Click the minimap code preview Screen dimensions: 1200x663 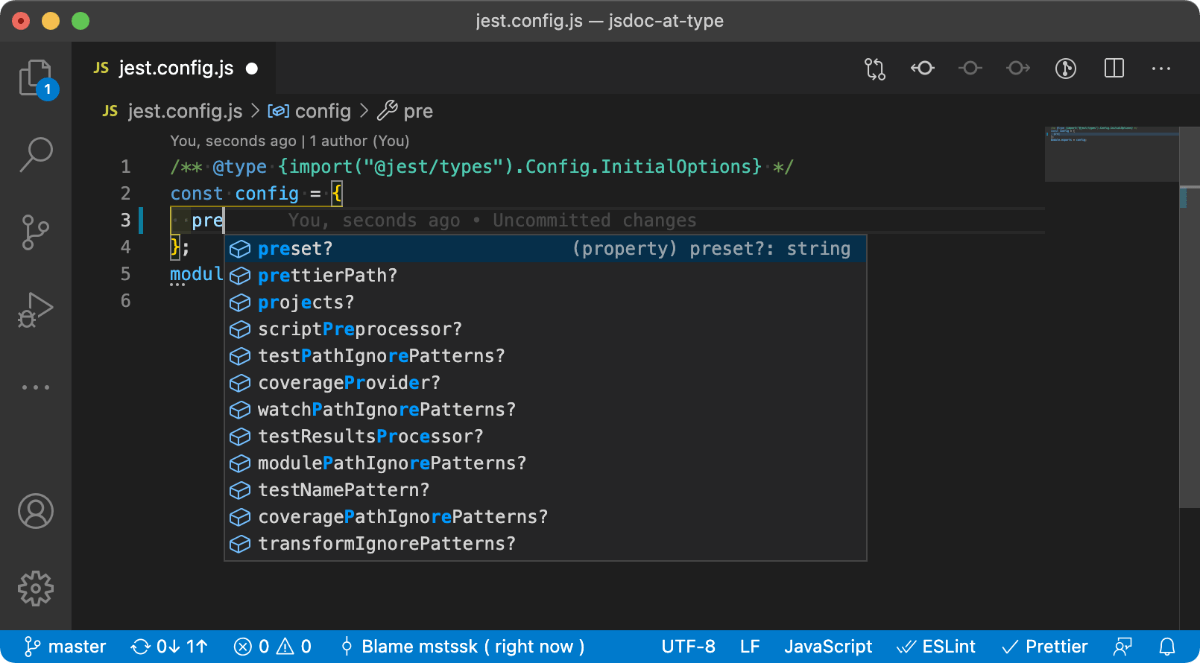(x=1110, y=153)
